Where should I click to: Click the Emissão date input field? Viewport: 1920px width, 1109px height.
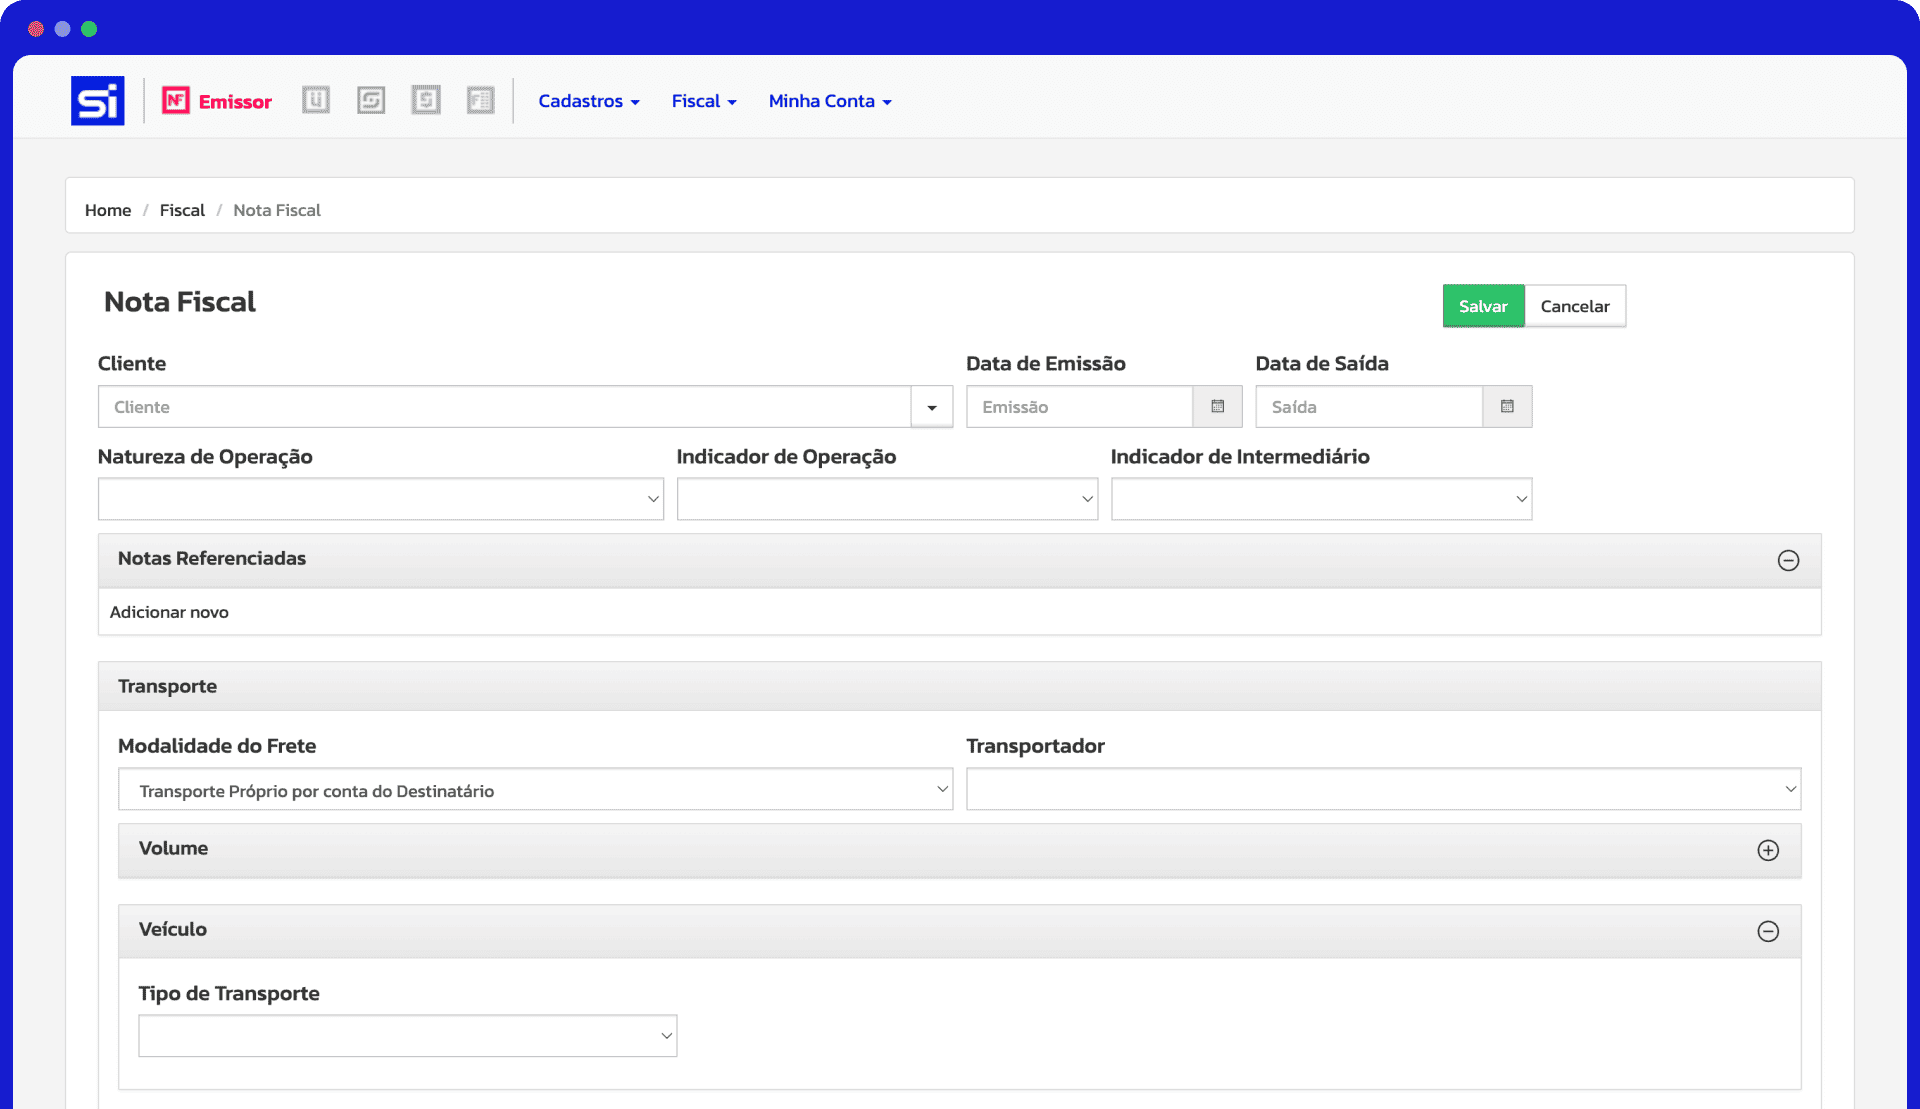1078,407
